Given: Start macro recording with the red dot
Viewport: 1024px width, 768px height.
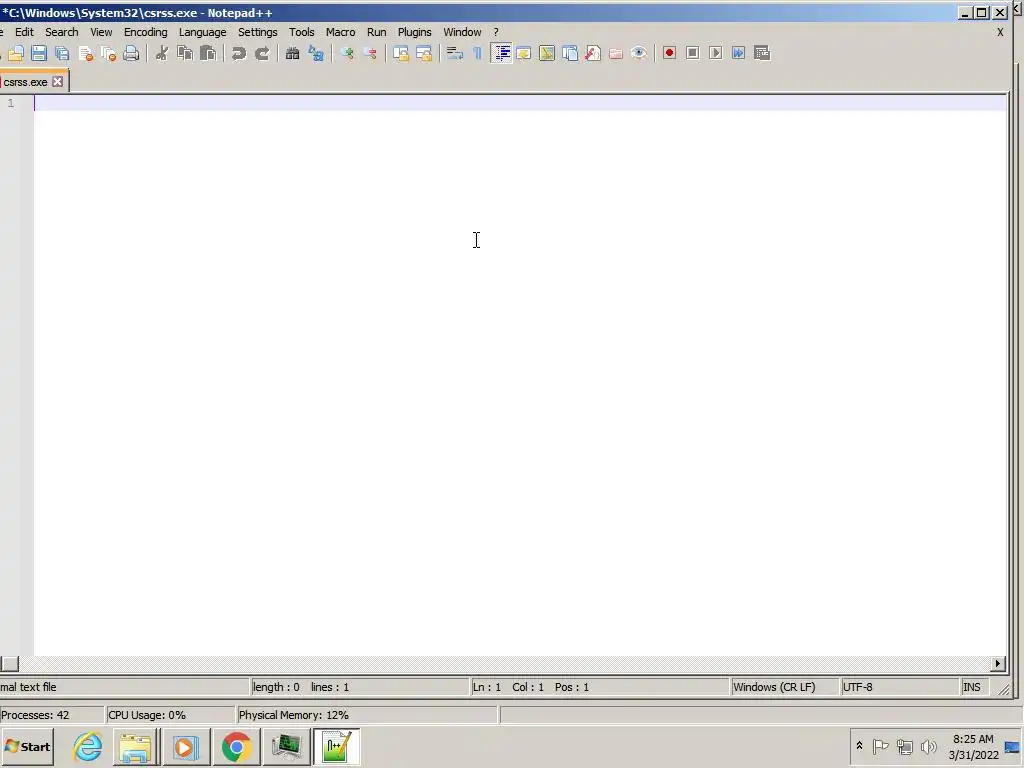Looking at the screenshot, I should pyautogui.click(x=669, y=53).
